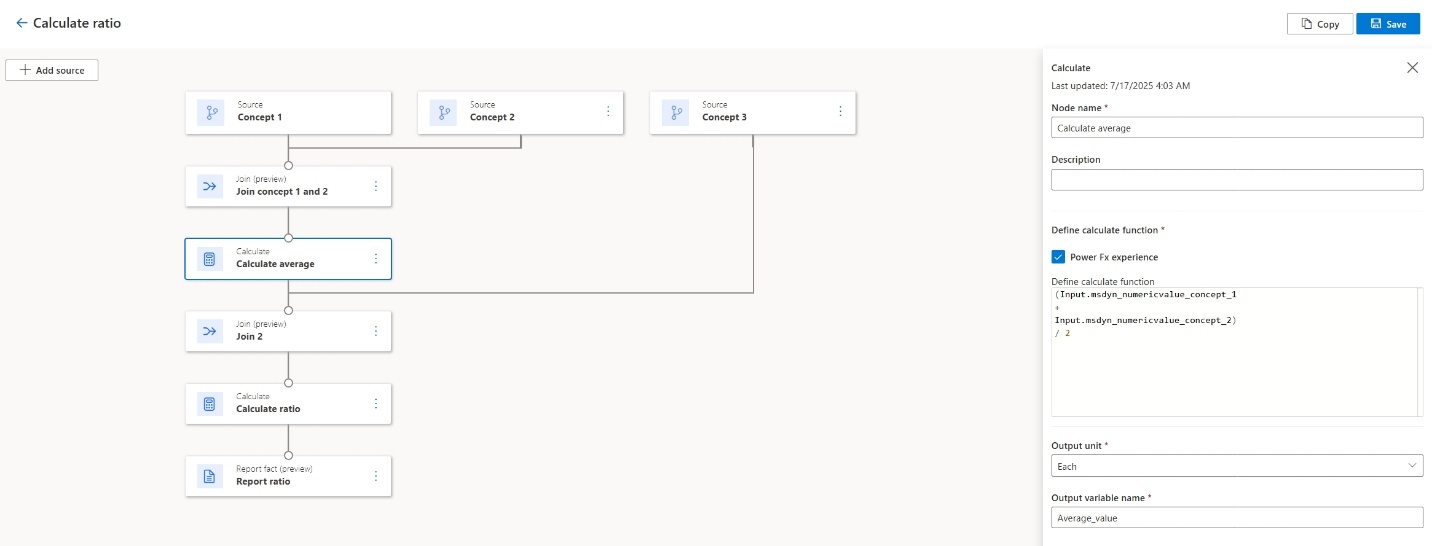This screenshot has height=546, width=1432.
Task: Save the calculation model
Action: point(1388,24)
